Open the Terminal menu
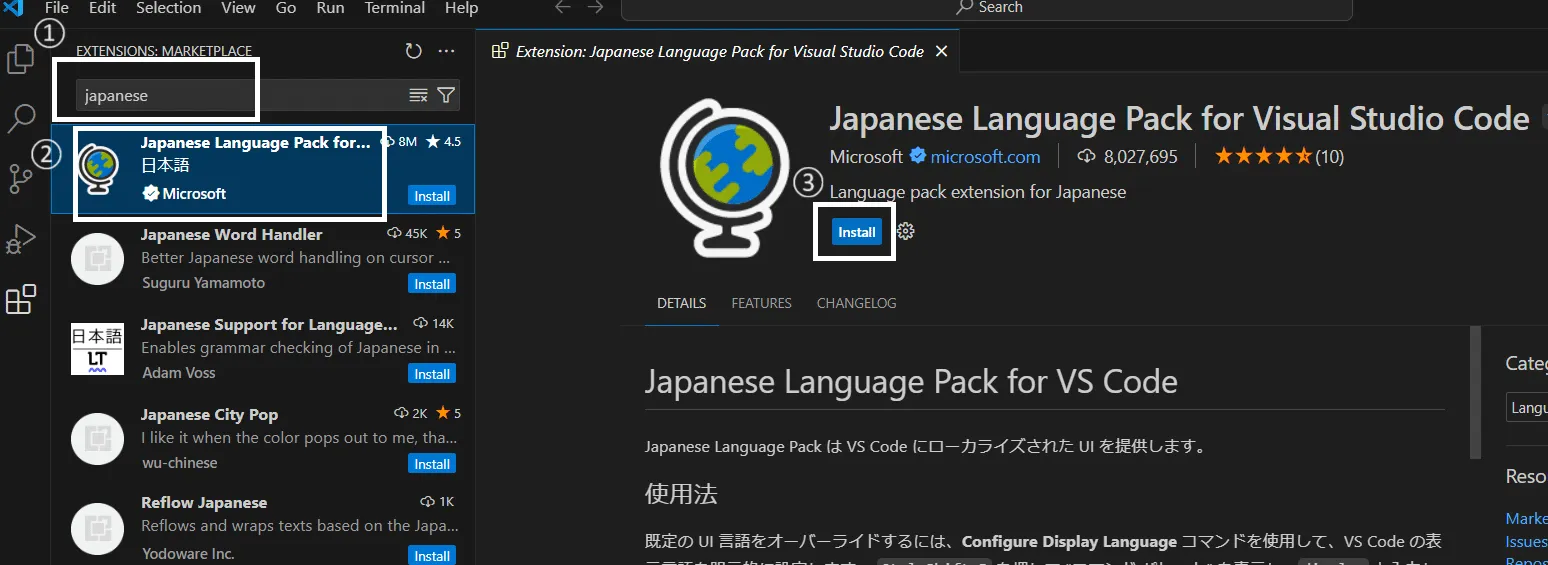 397,8
